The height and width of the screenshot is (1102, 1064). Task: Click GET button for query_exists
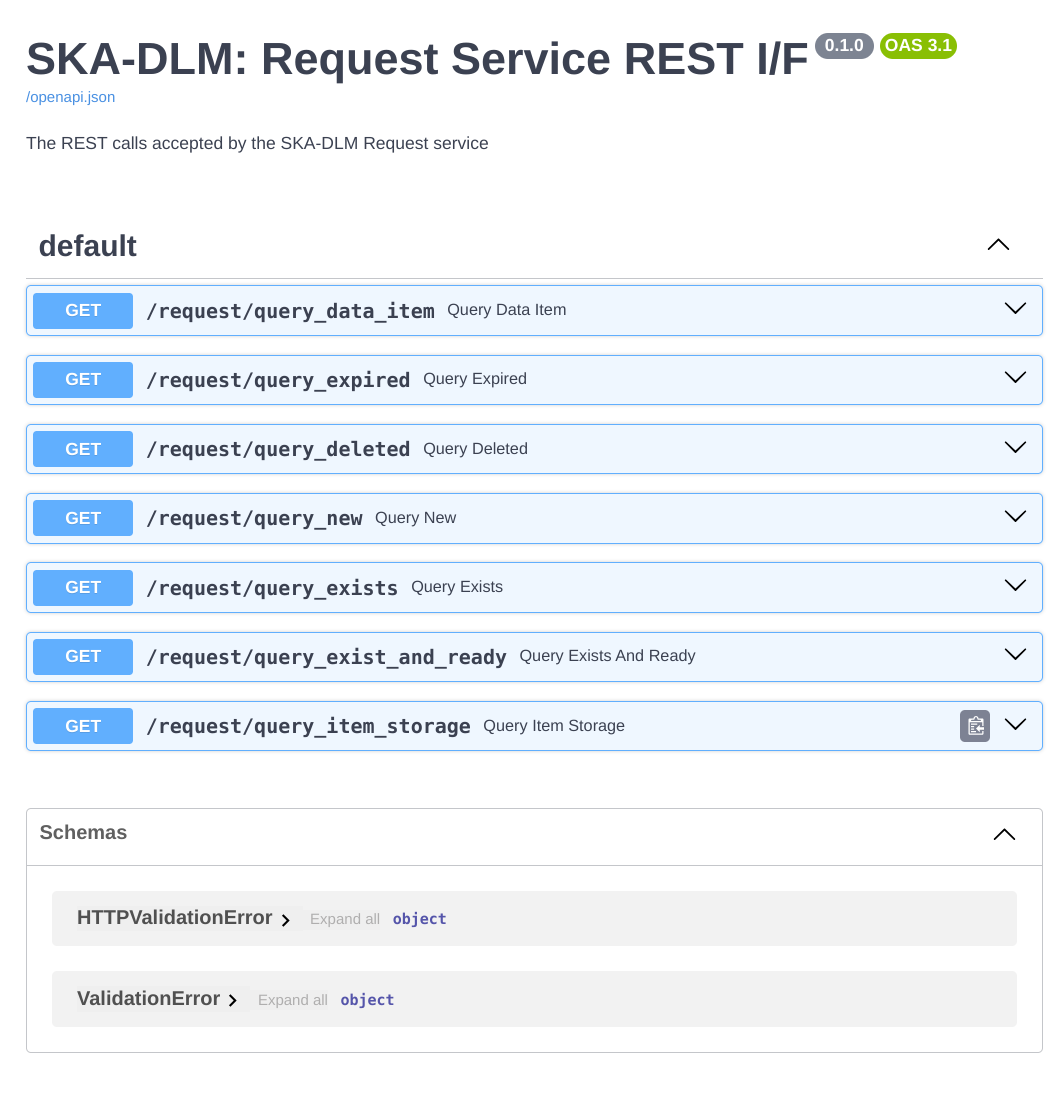83,587
